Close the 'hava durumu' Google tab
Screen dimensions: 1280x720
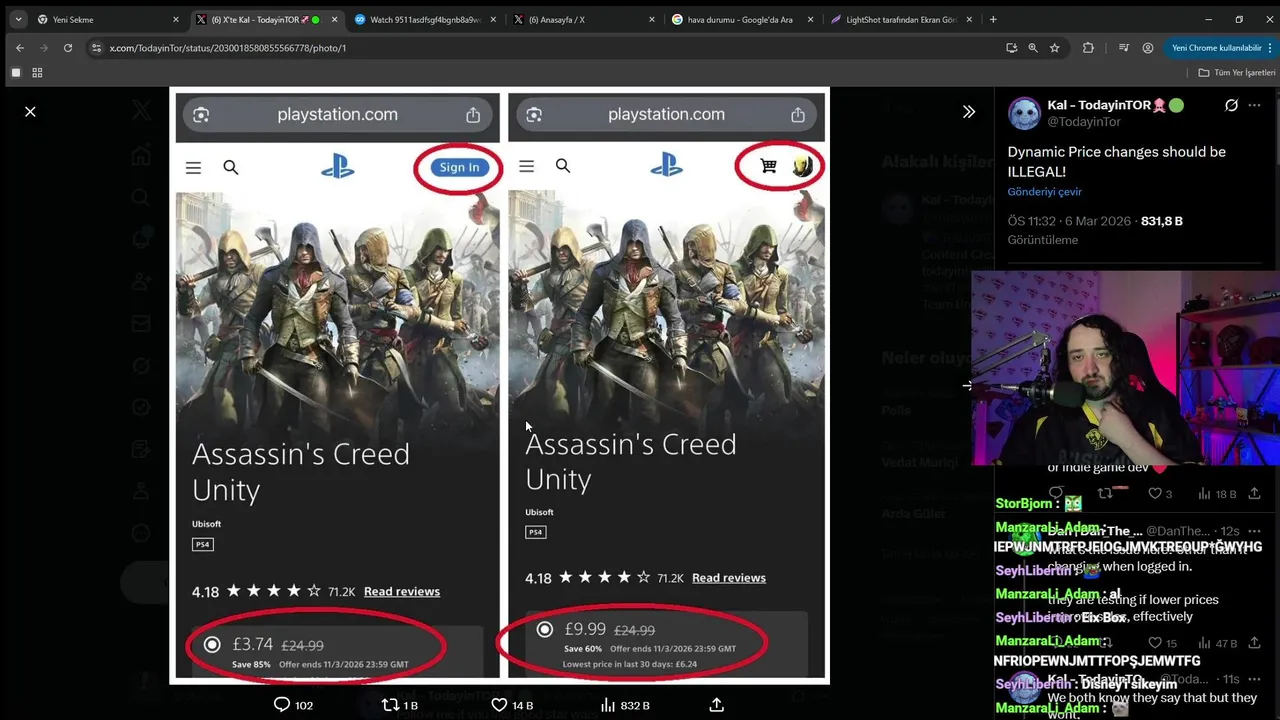click(812, 19)
